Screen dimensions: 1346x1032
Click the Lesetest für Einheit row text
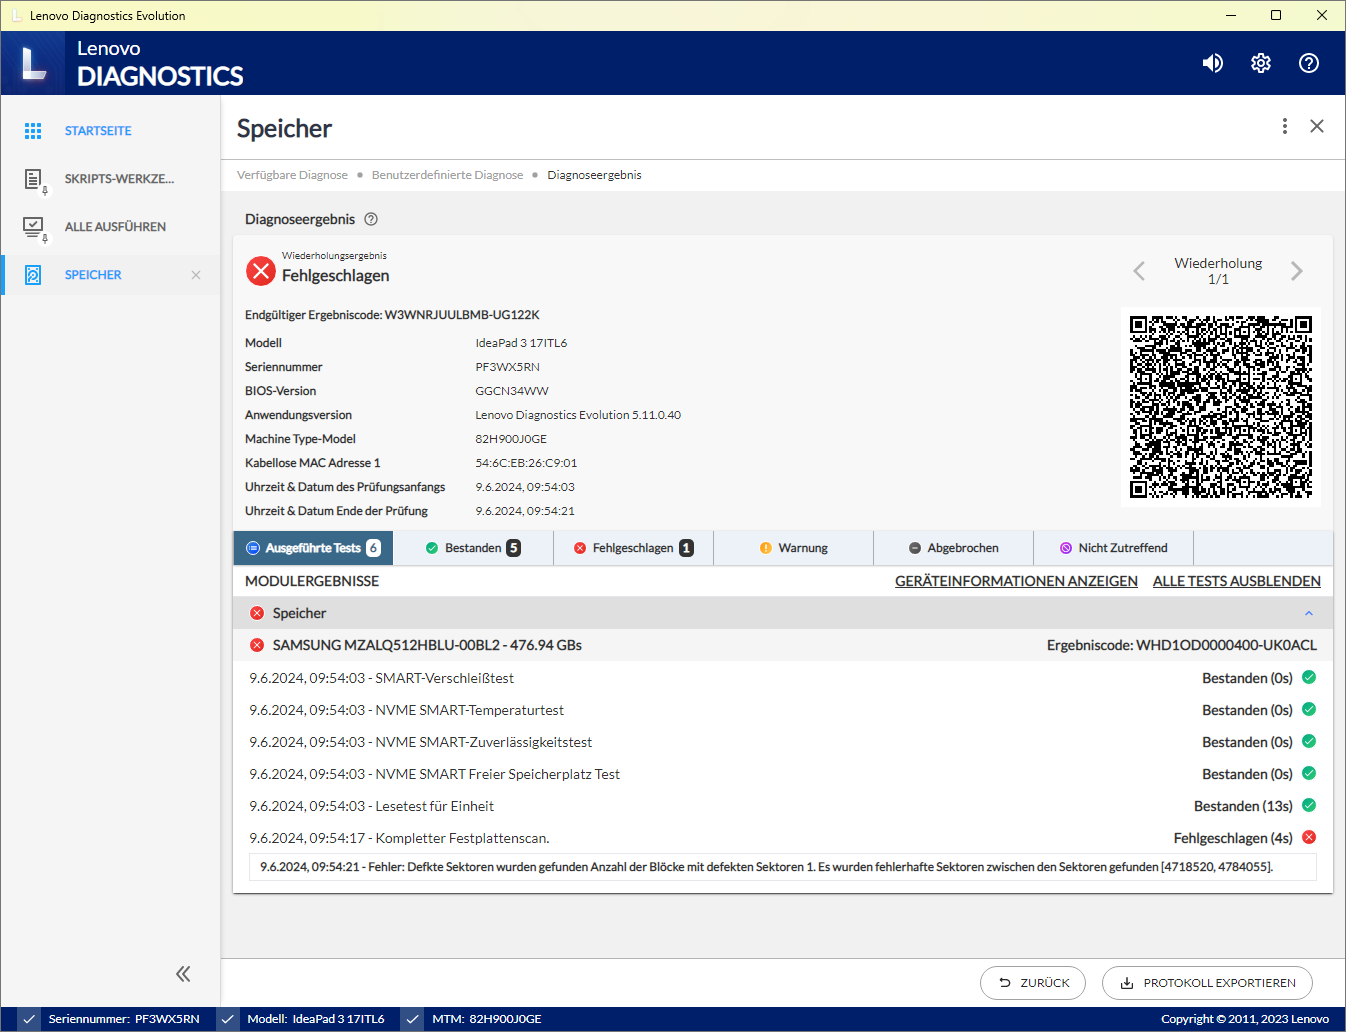(371, 806)
